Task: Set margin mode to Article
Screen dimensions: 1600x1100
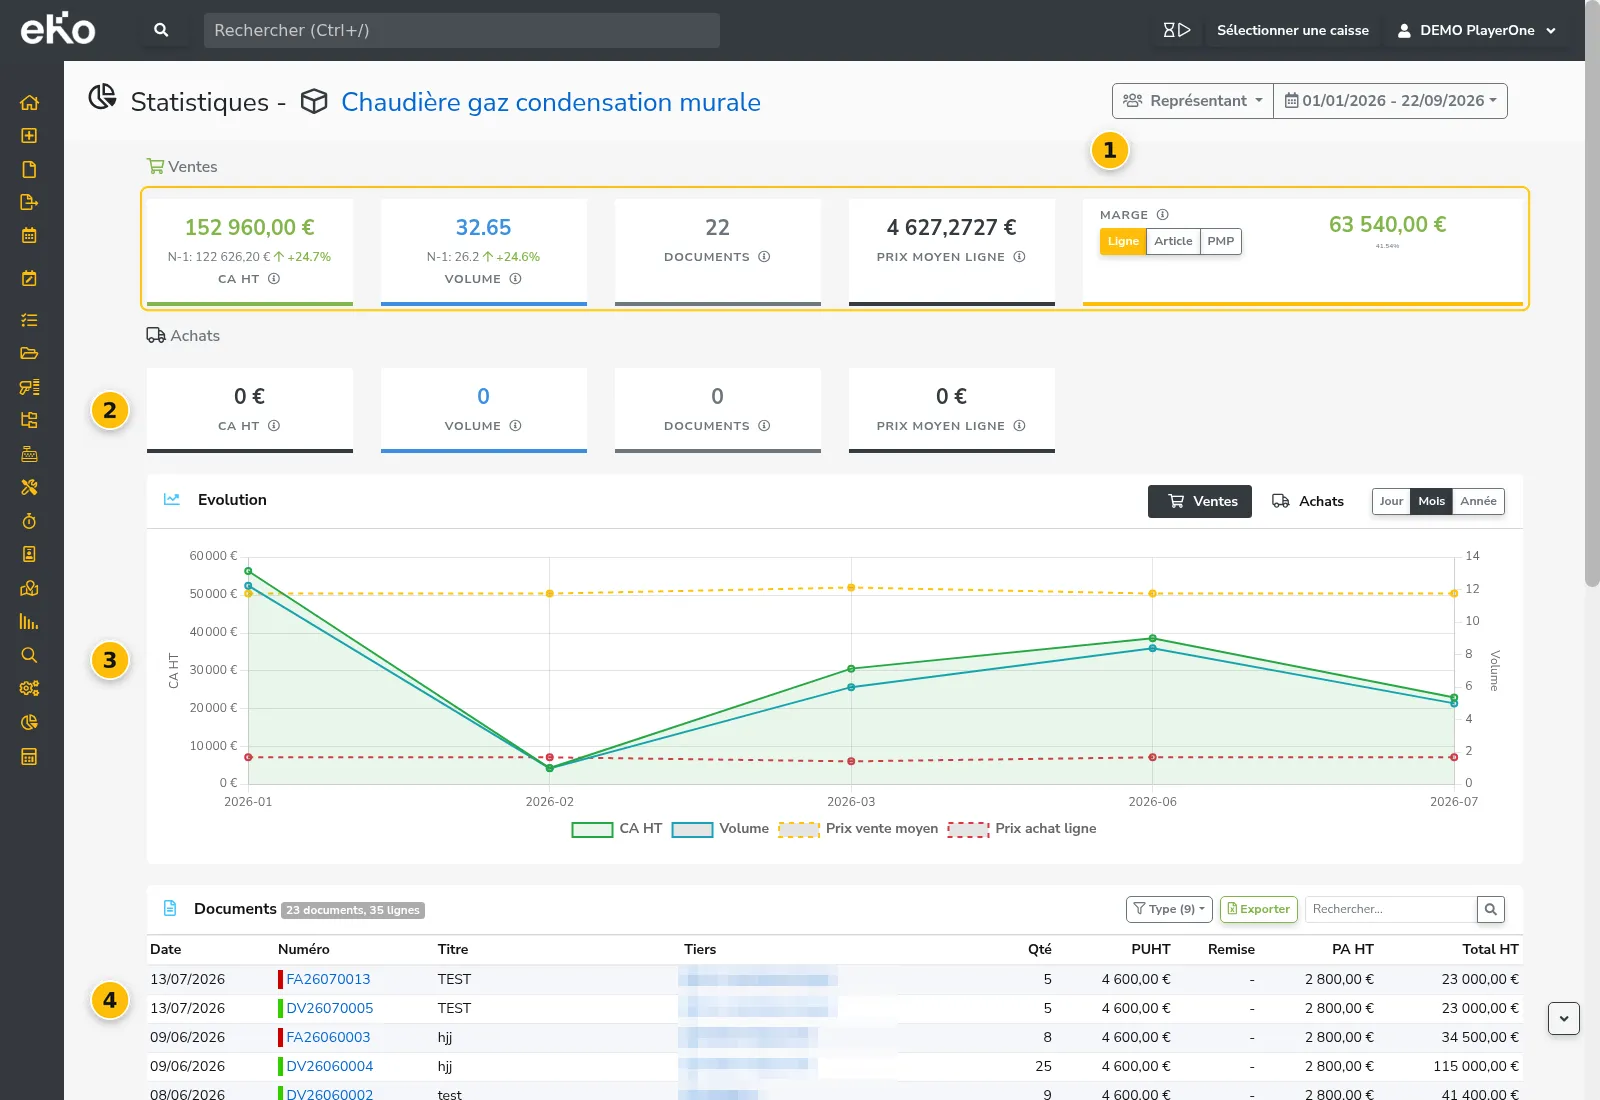Action: click(1173, 241)
